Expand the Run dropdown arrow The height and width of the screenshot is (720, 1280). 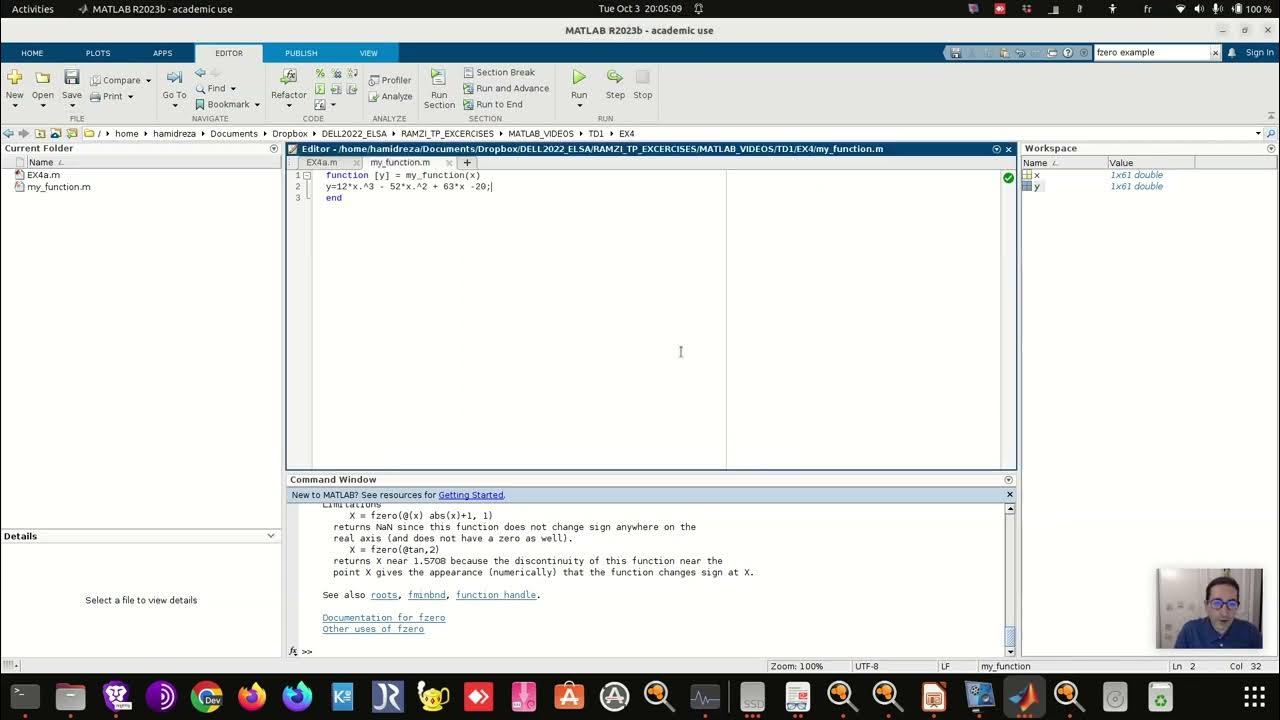click(579, 105)
